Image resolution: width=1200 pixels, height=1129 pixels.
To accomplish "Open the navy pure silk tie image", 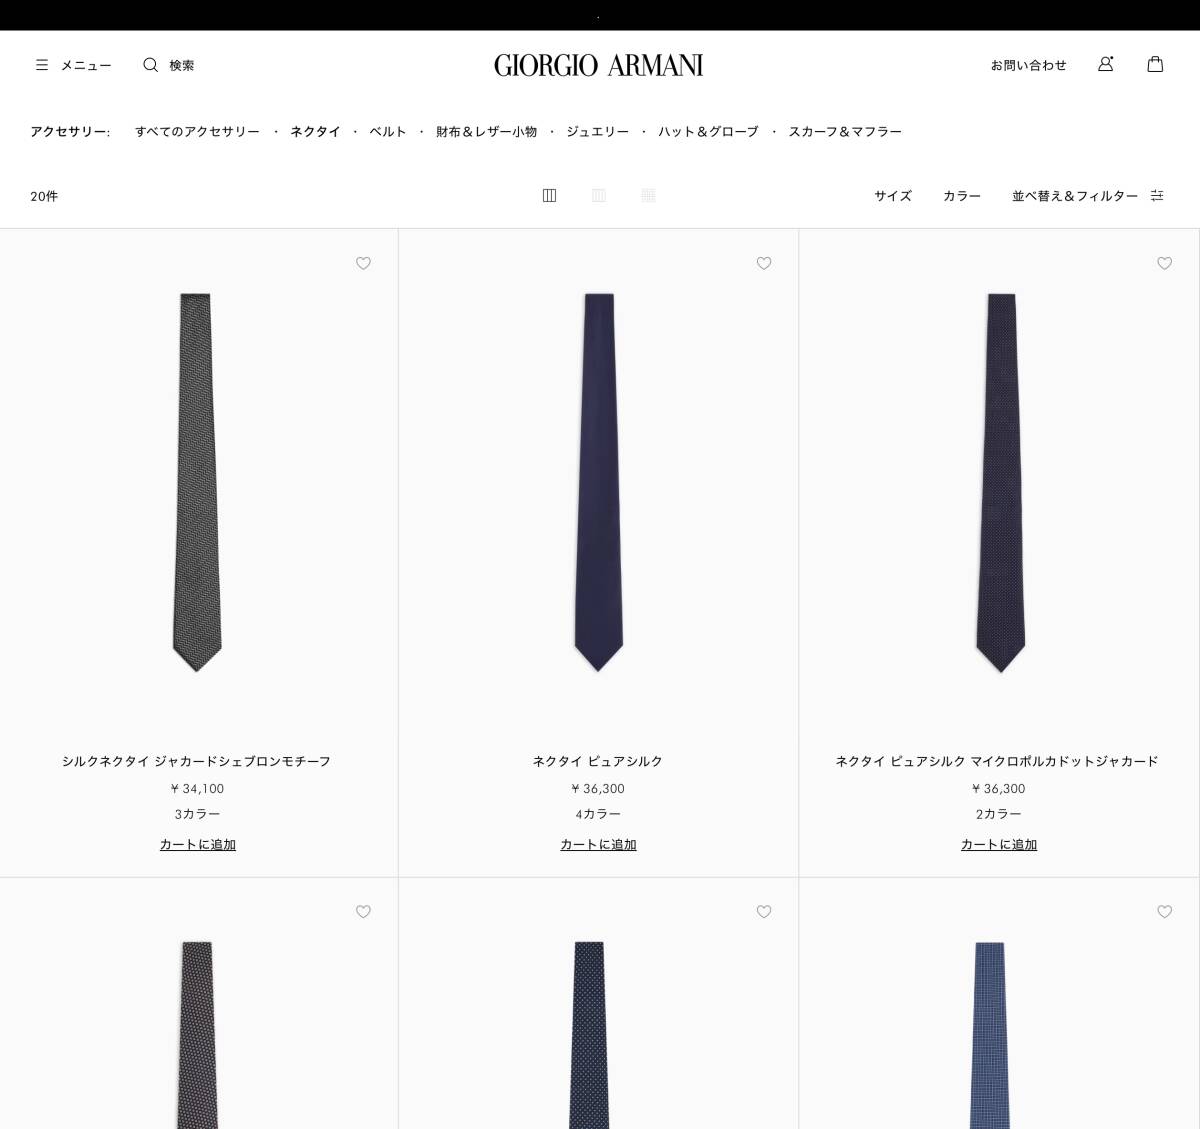I will click(x=599, y=482).
